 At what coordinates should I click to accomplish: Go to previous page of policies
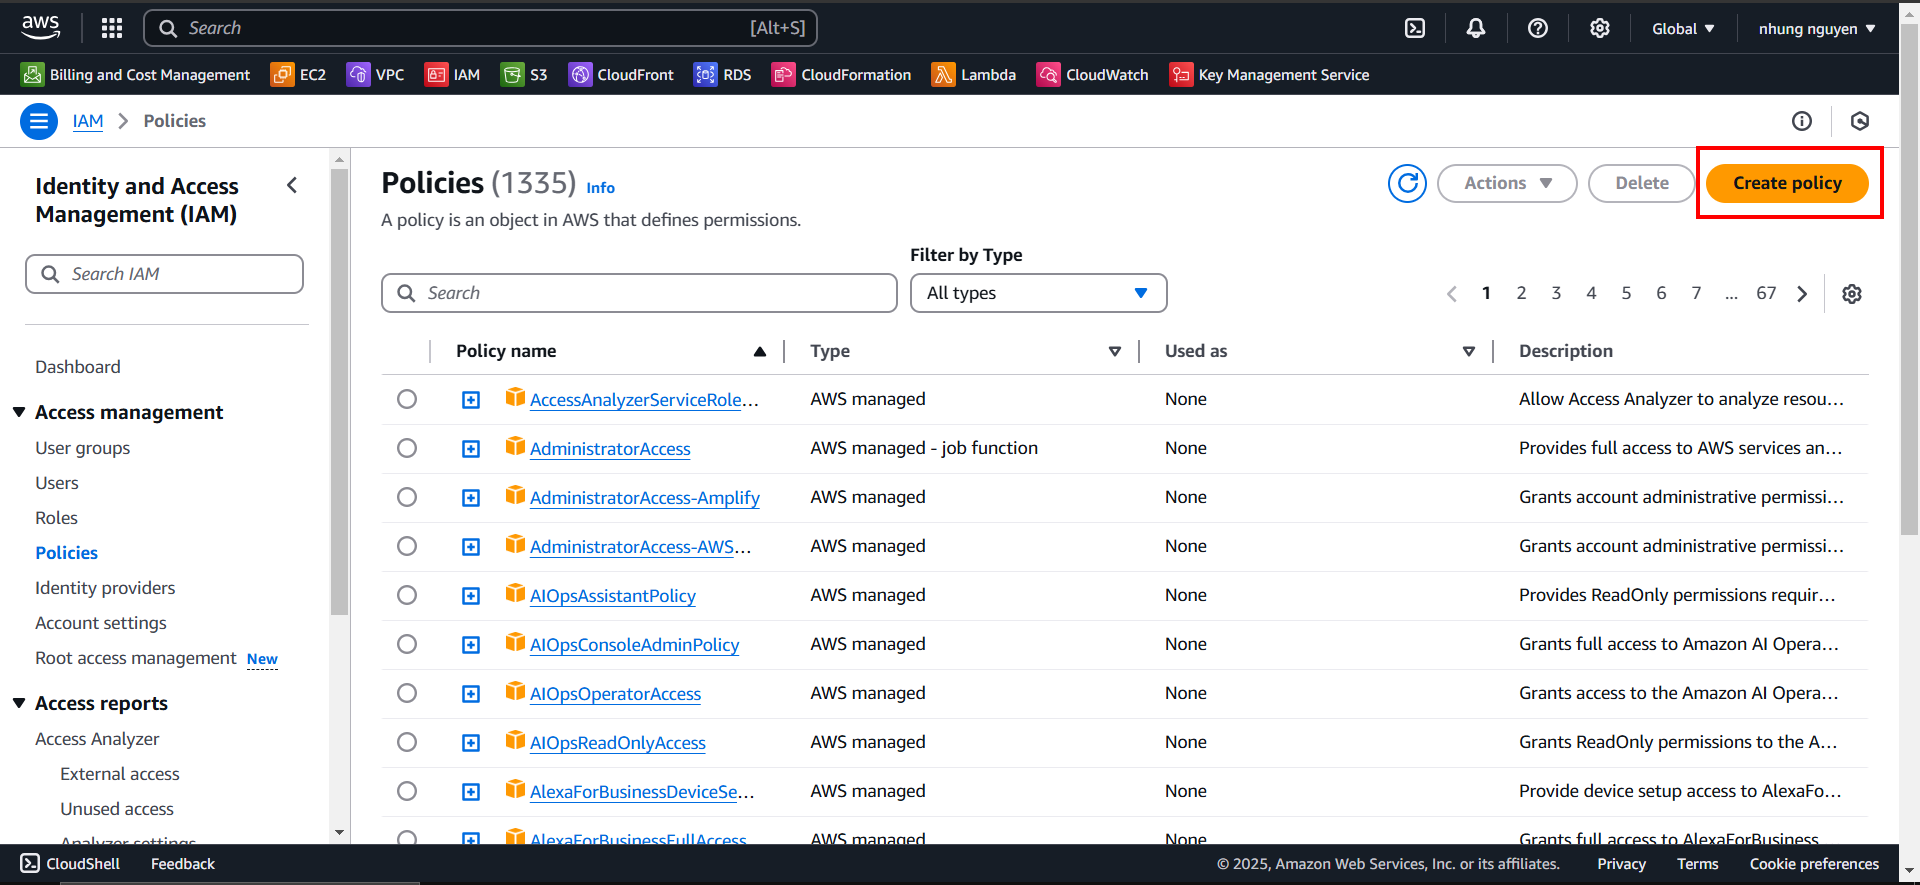coord(1452,294)
